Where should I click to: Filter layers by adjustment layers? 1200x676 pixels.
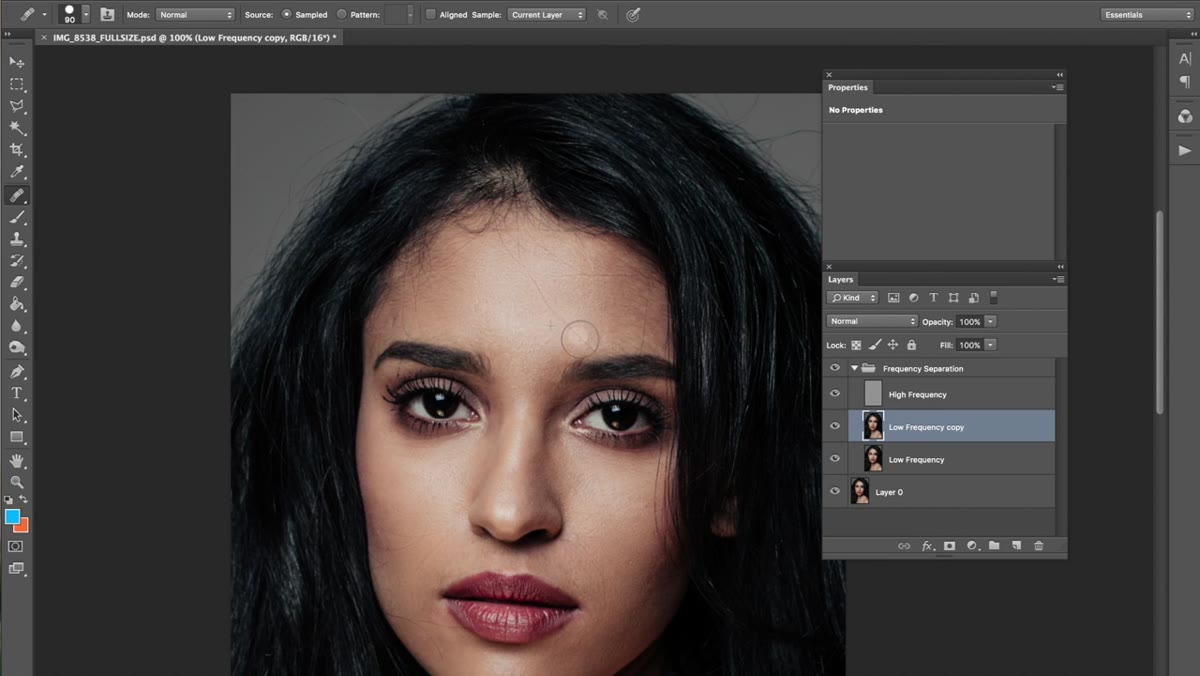click(914, 298)
